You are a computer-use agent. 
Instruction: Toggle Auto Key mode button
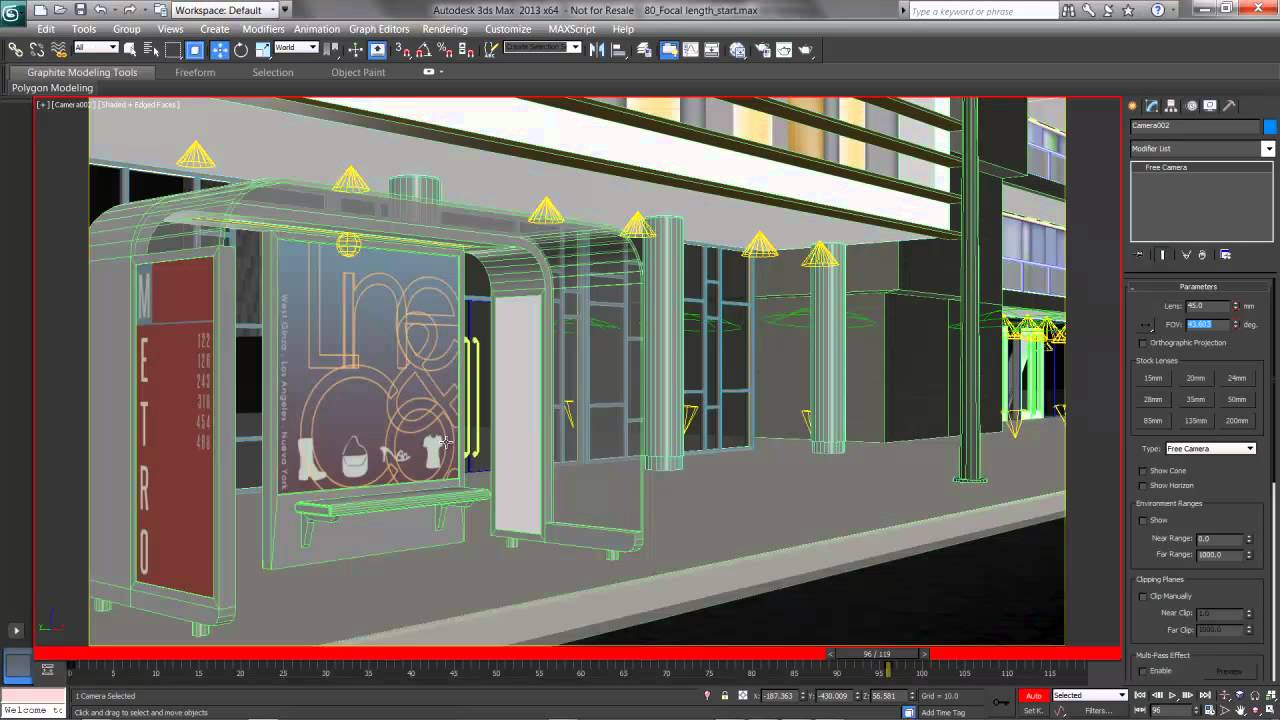tap(1034, 695)
